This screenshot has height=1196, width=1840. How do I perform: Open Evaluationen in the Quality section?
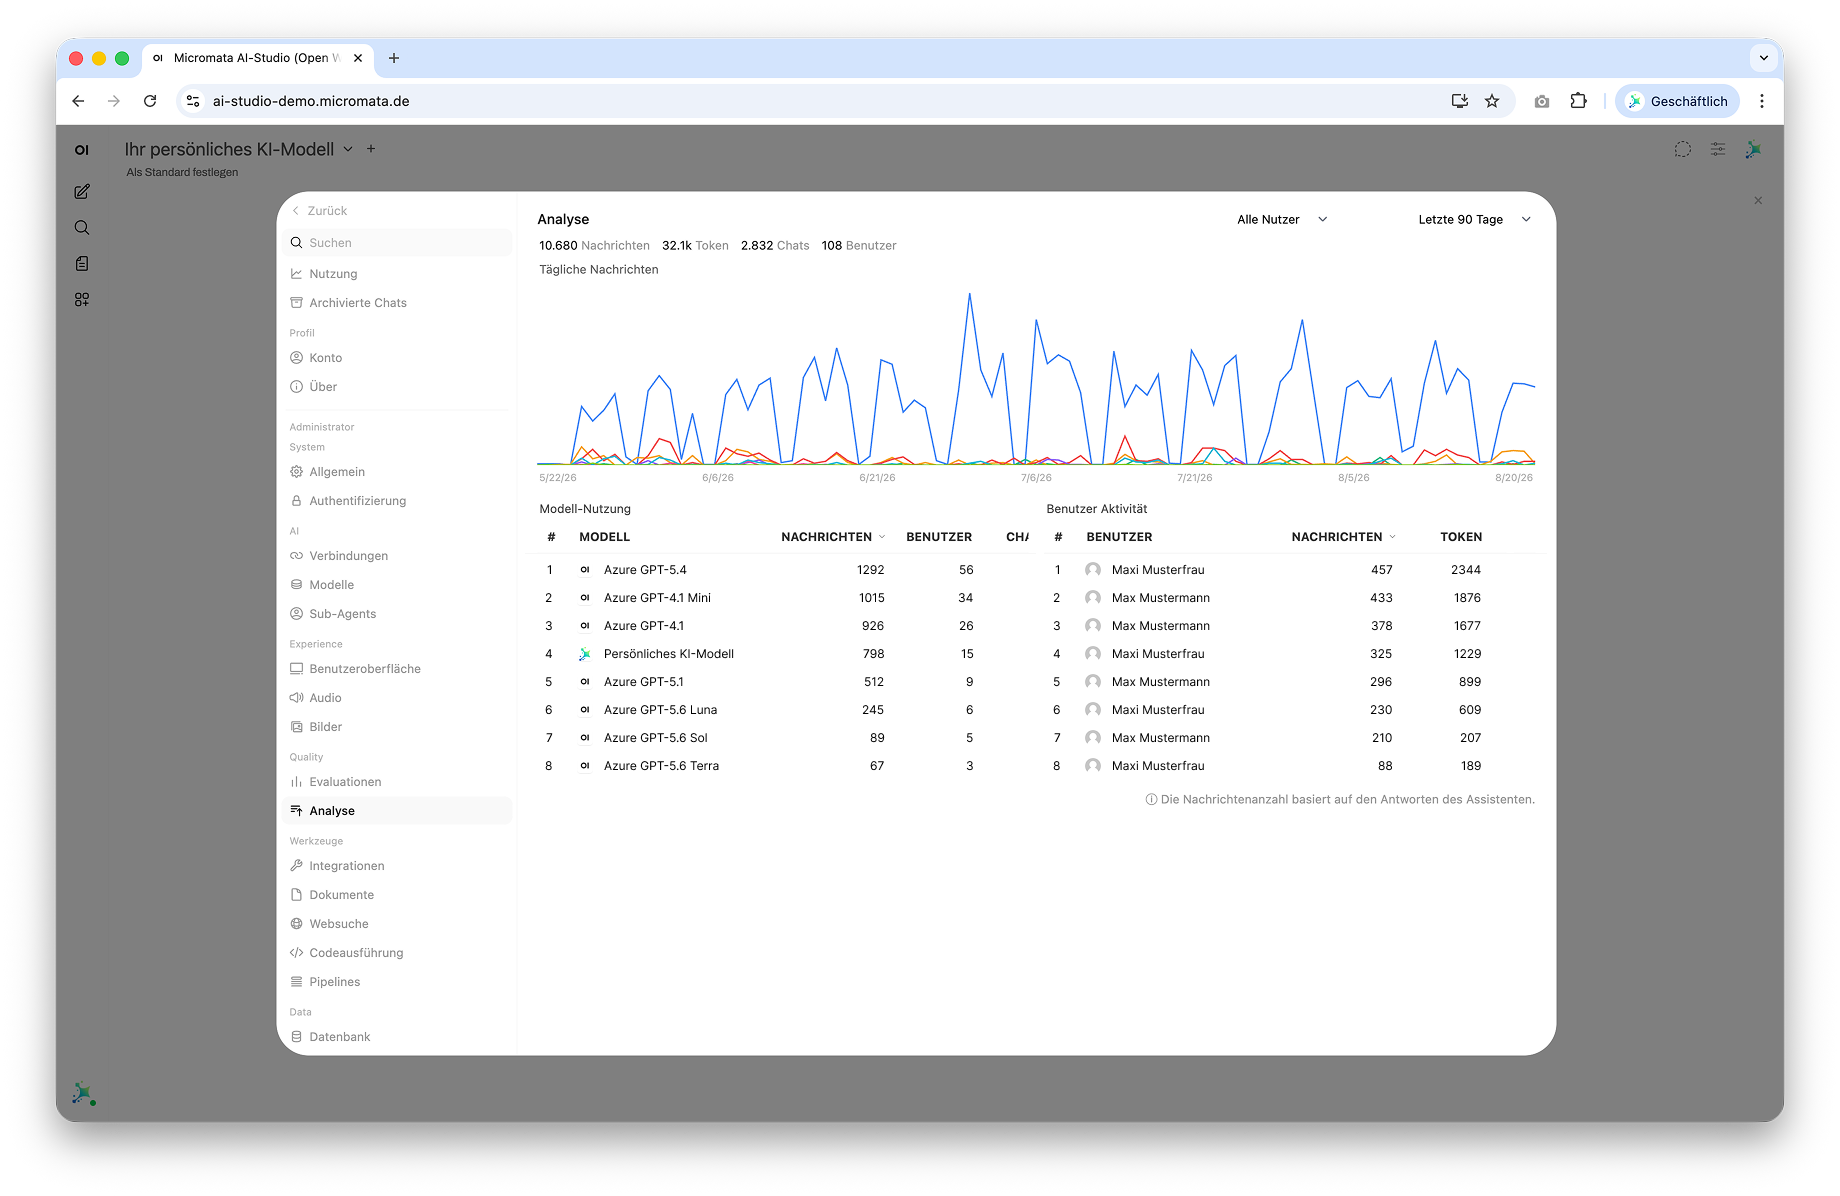click(x=397, y=782)
